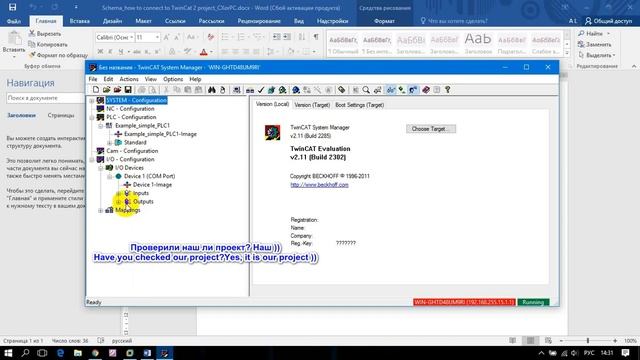Click the question mark Help icon in toolbar
This screenshot has height=360, width=640.
pyautogui.click(x=448, y=90)
